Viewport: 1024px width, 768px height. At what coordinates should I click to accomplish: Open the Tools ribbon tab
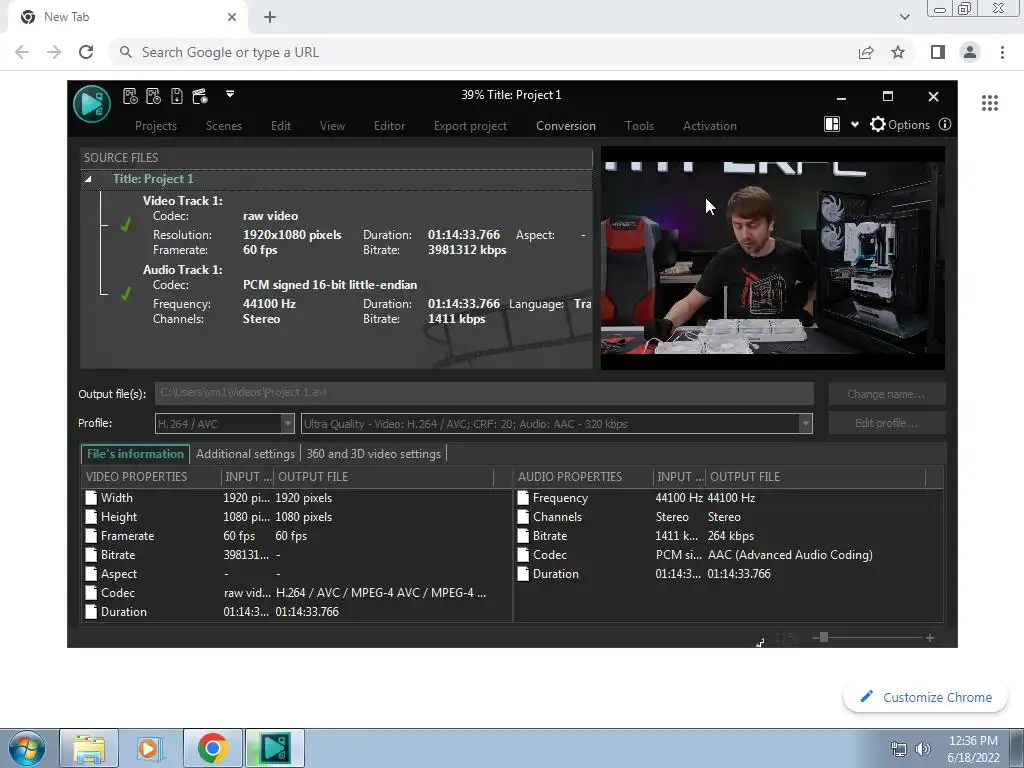pyautogui.click(x=639, y=126)
